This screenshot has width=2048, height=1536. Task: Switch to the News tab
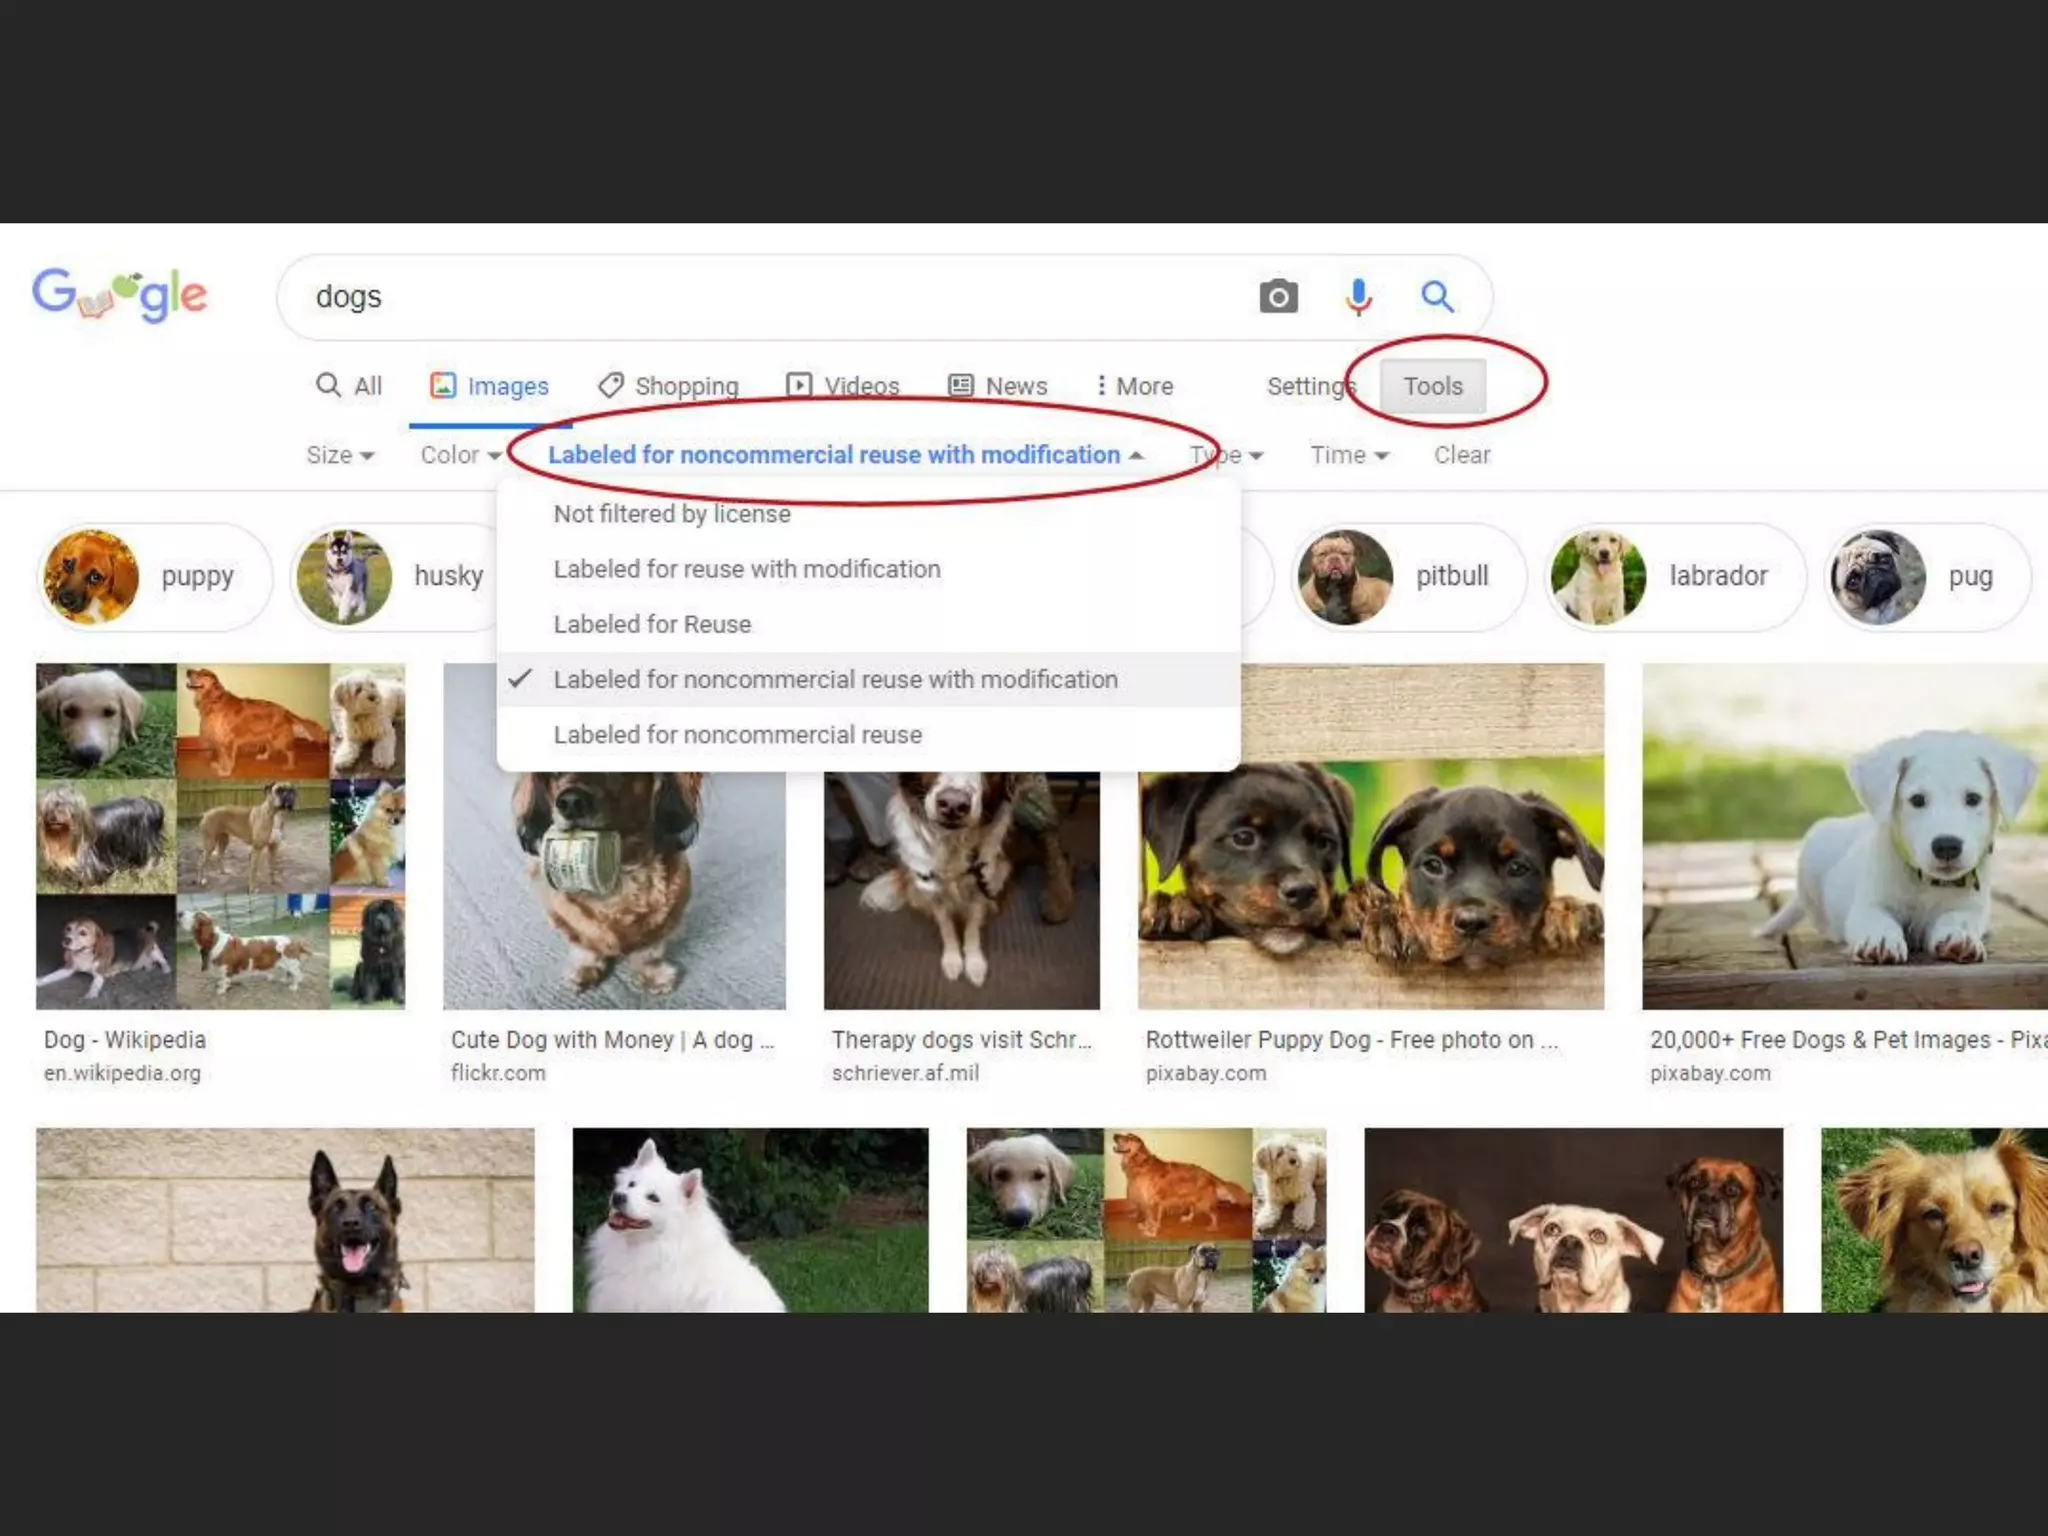(x=998, y=386)
